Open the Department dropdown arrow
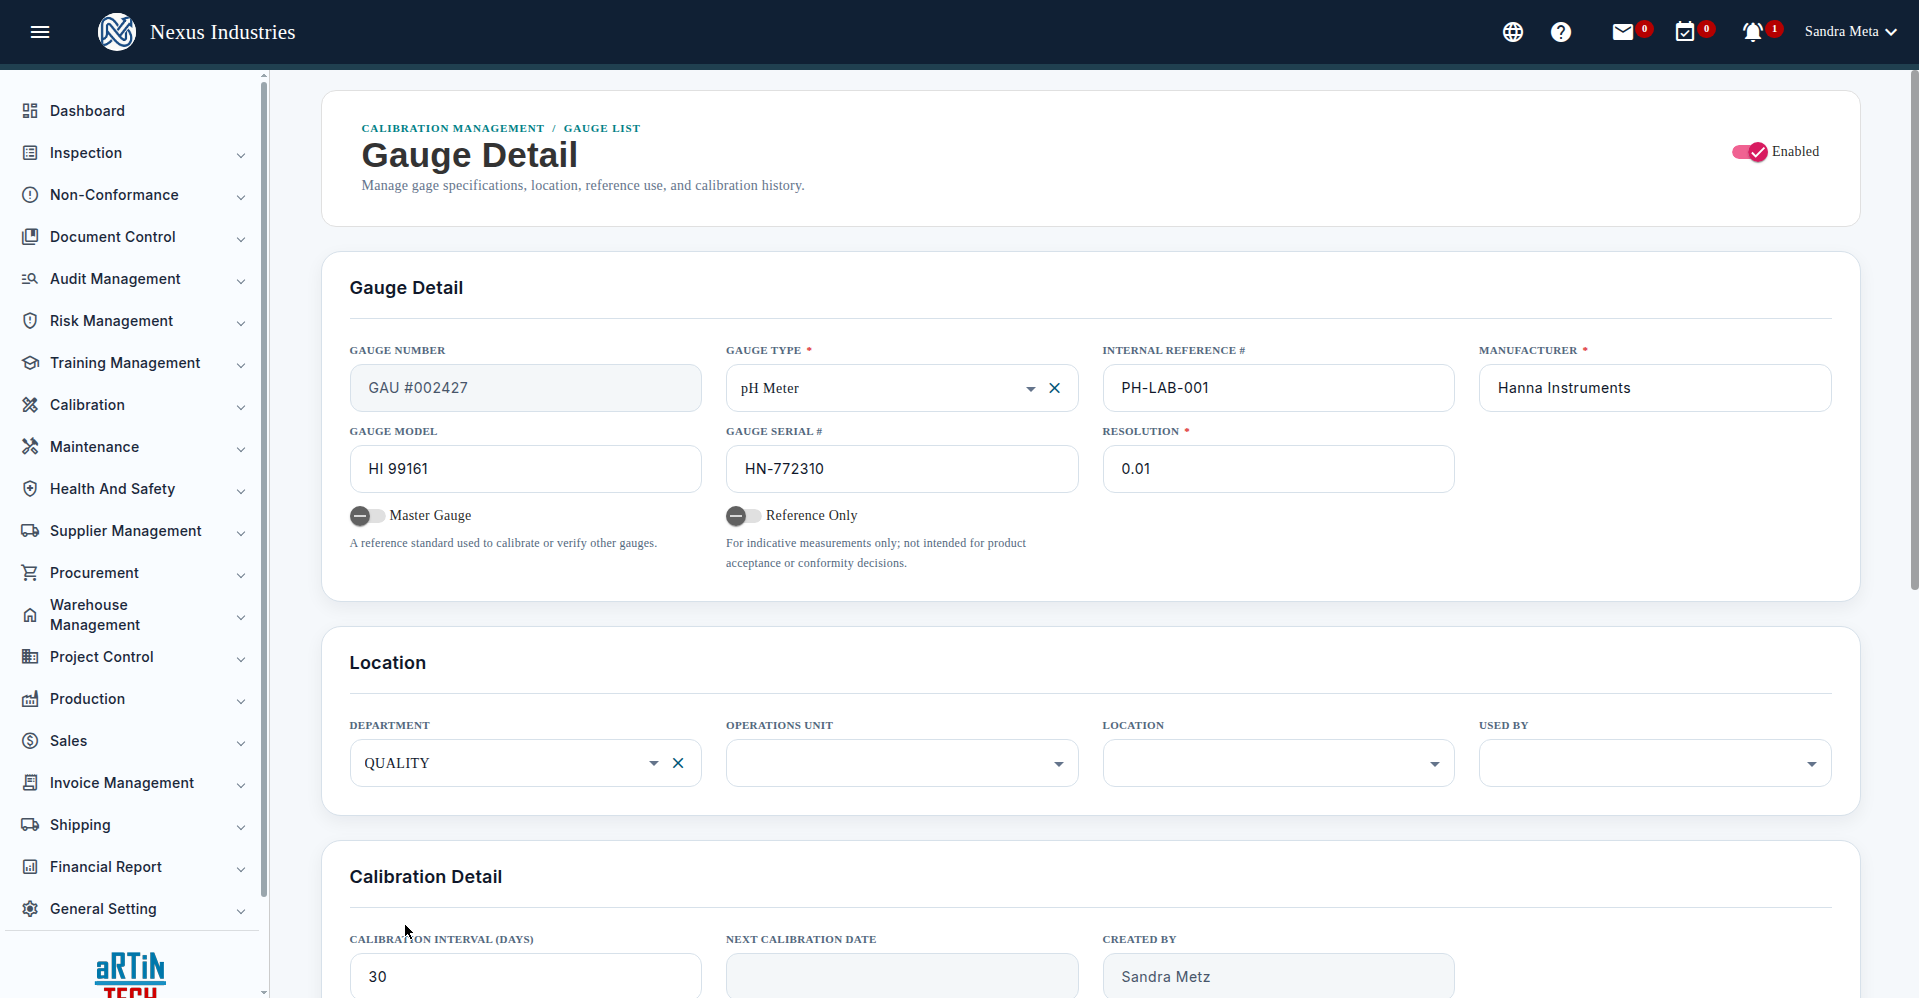Screen dimensions: 1919x998 coord(654,763)
